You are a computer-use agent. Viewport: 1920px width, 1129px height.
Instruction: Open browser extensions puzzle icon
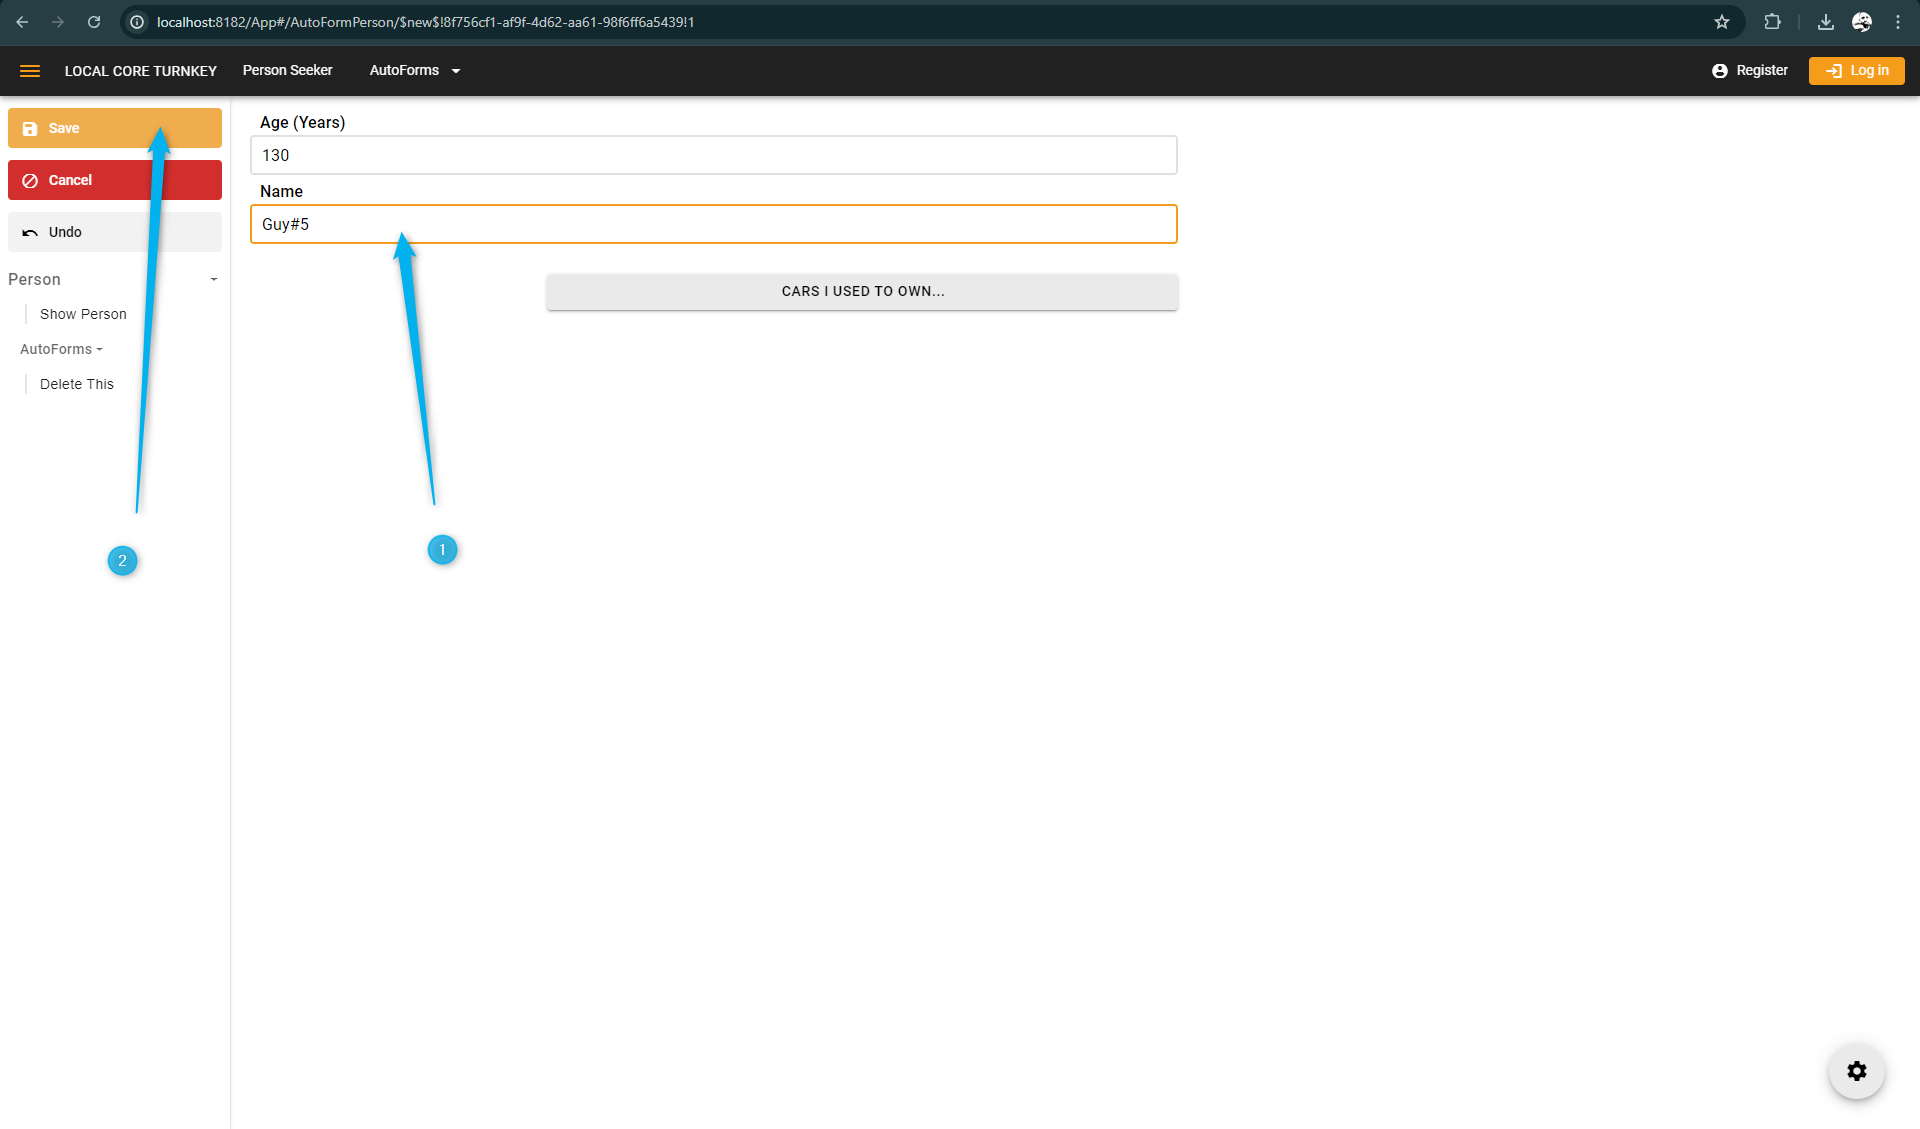(1772, 22)
